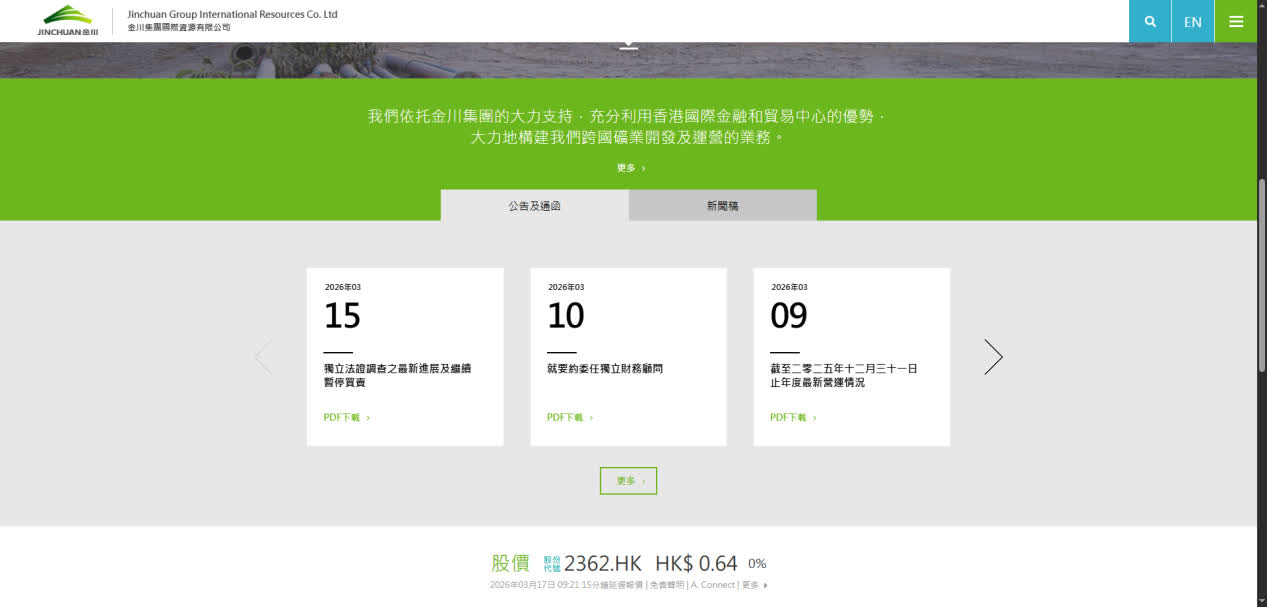Open the search magnifier icon
This screenshot has height=607, width=1267.
click(1150, 21)
